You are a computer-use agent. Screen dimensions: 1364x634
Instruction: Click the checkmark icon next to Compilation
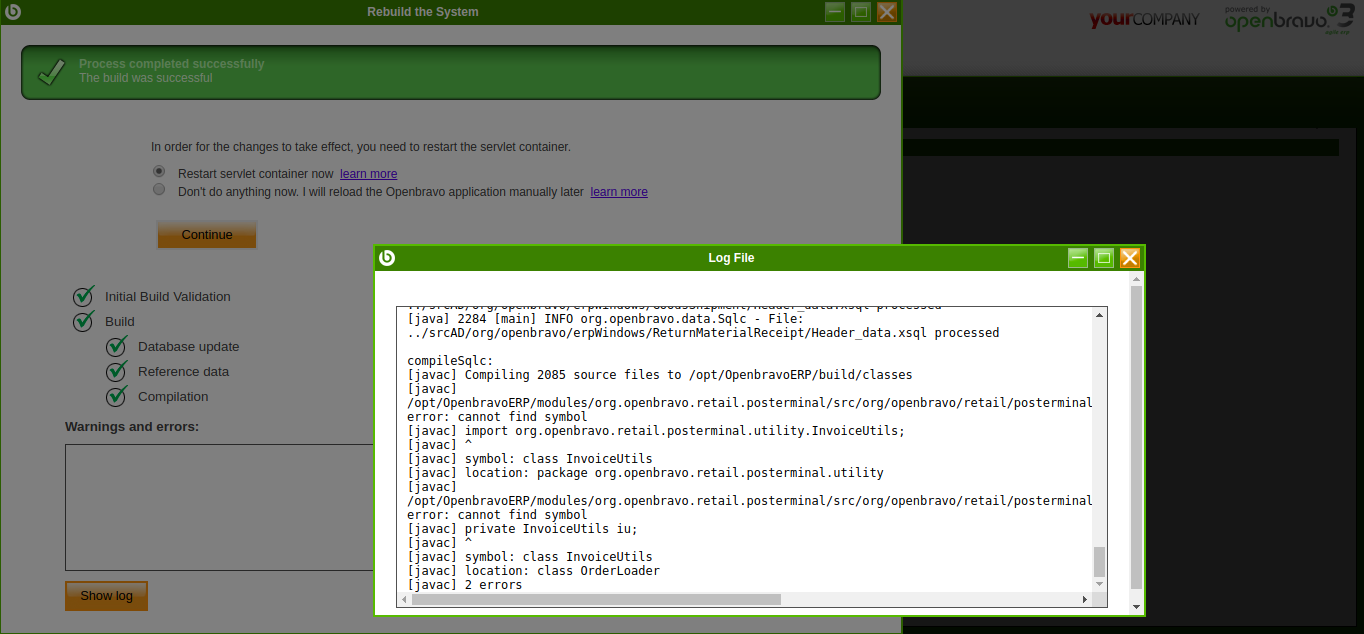[x=117, y=396]
